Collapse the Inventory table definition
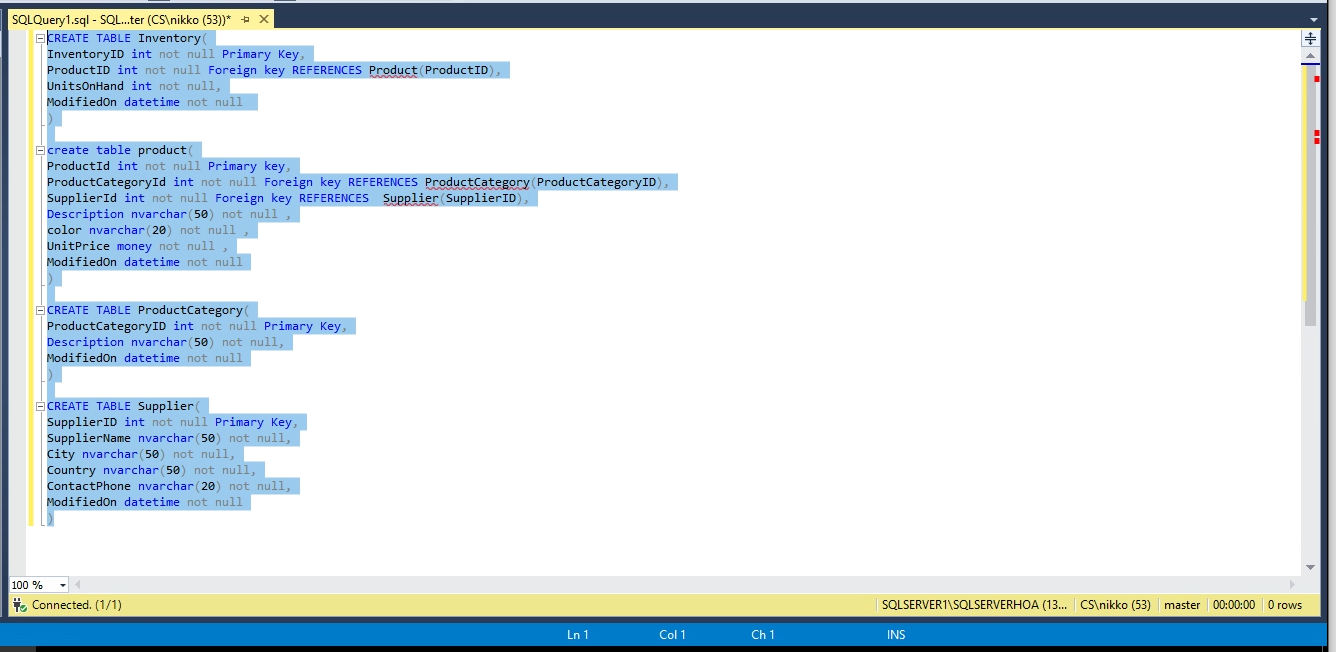Viewport: 1336px width, 652px height. click(39, 37)
